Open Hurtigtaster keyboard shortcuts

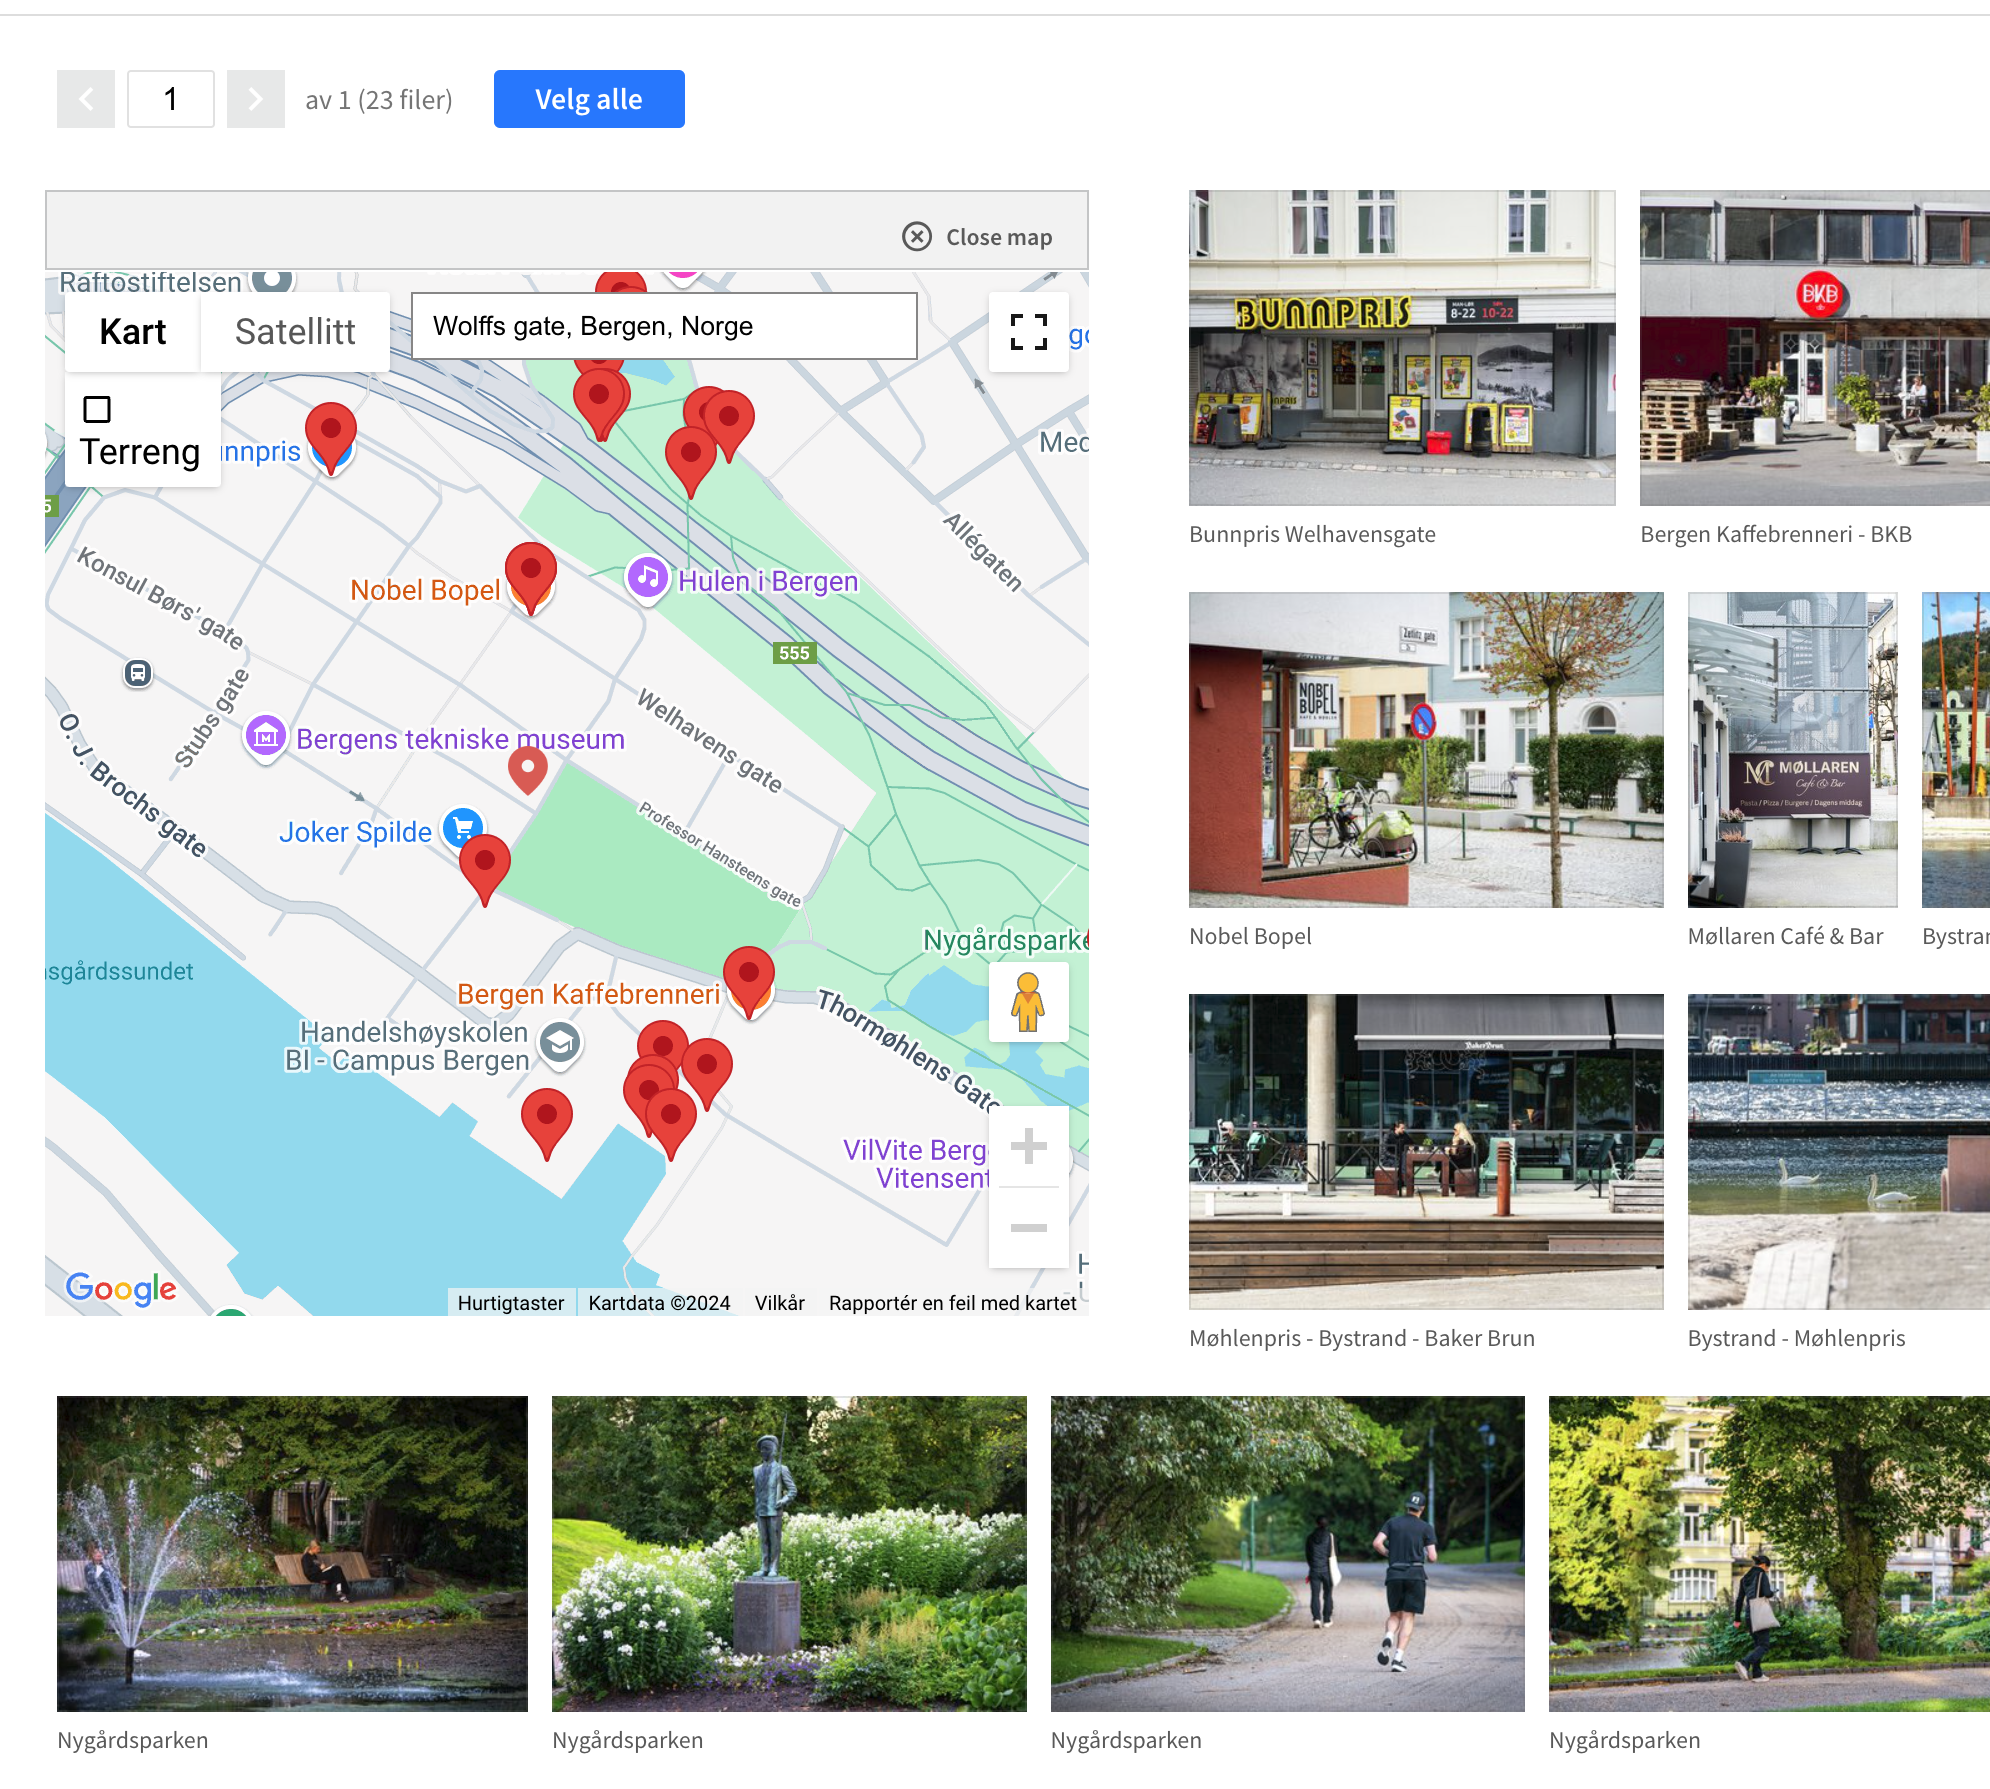[511, 1303]
